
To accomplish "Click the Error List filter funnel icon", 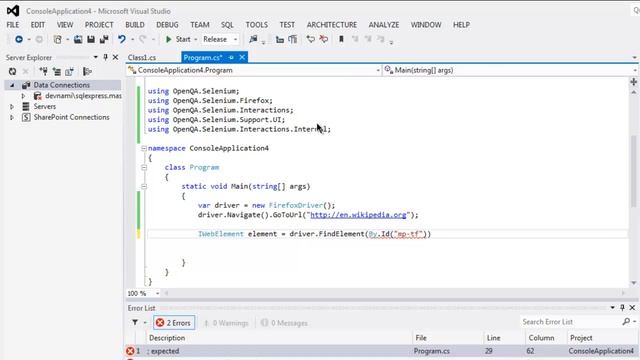I will [135, 322].
